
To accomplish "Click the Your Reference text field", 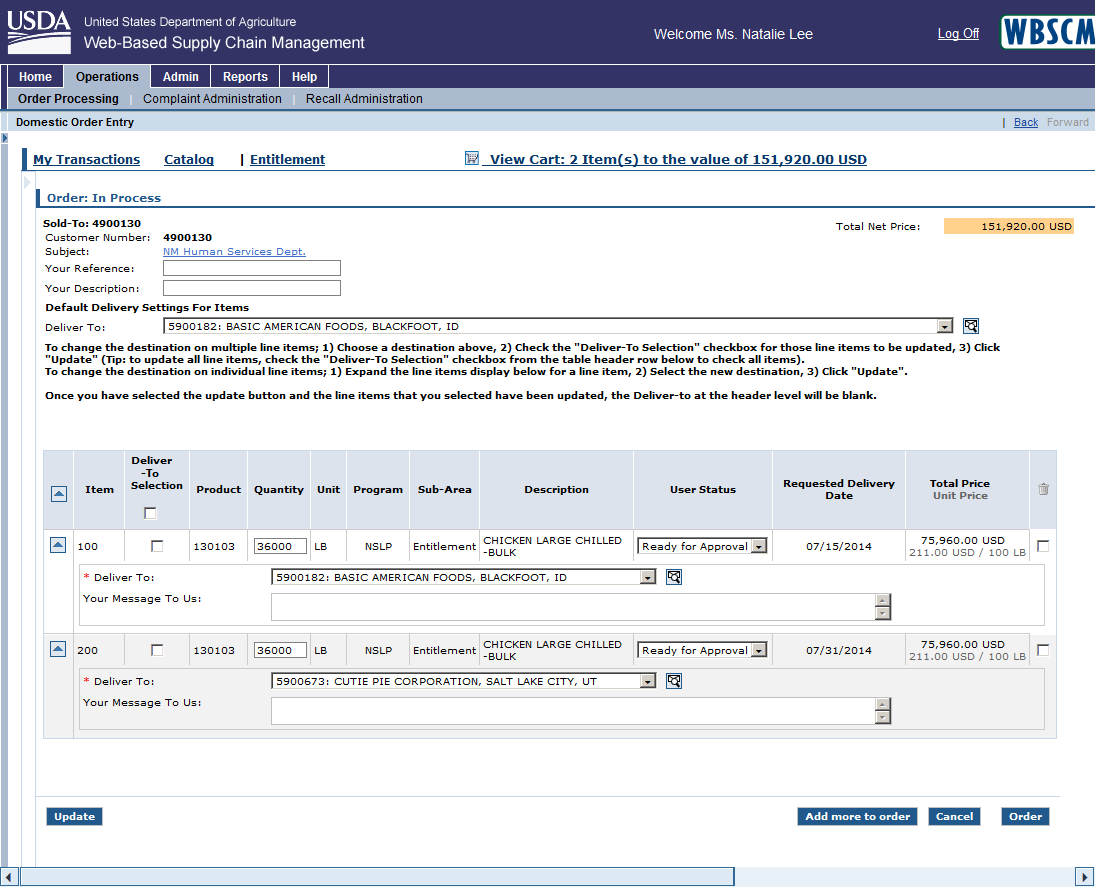I will (x=252, y=268).
